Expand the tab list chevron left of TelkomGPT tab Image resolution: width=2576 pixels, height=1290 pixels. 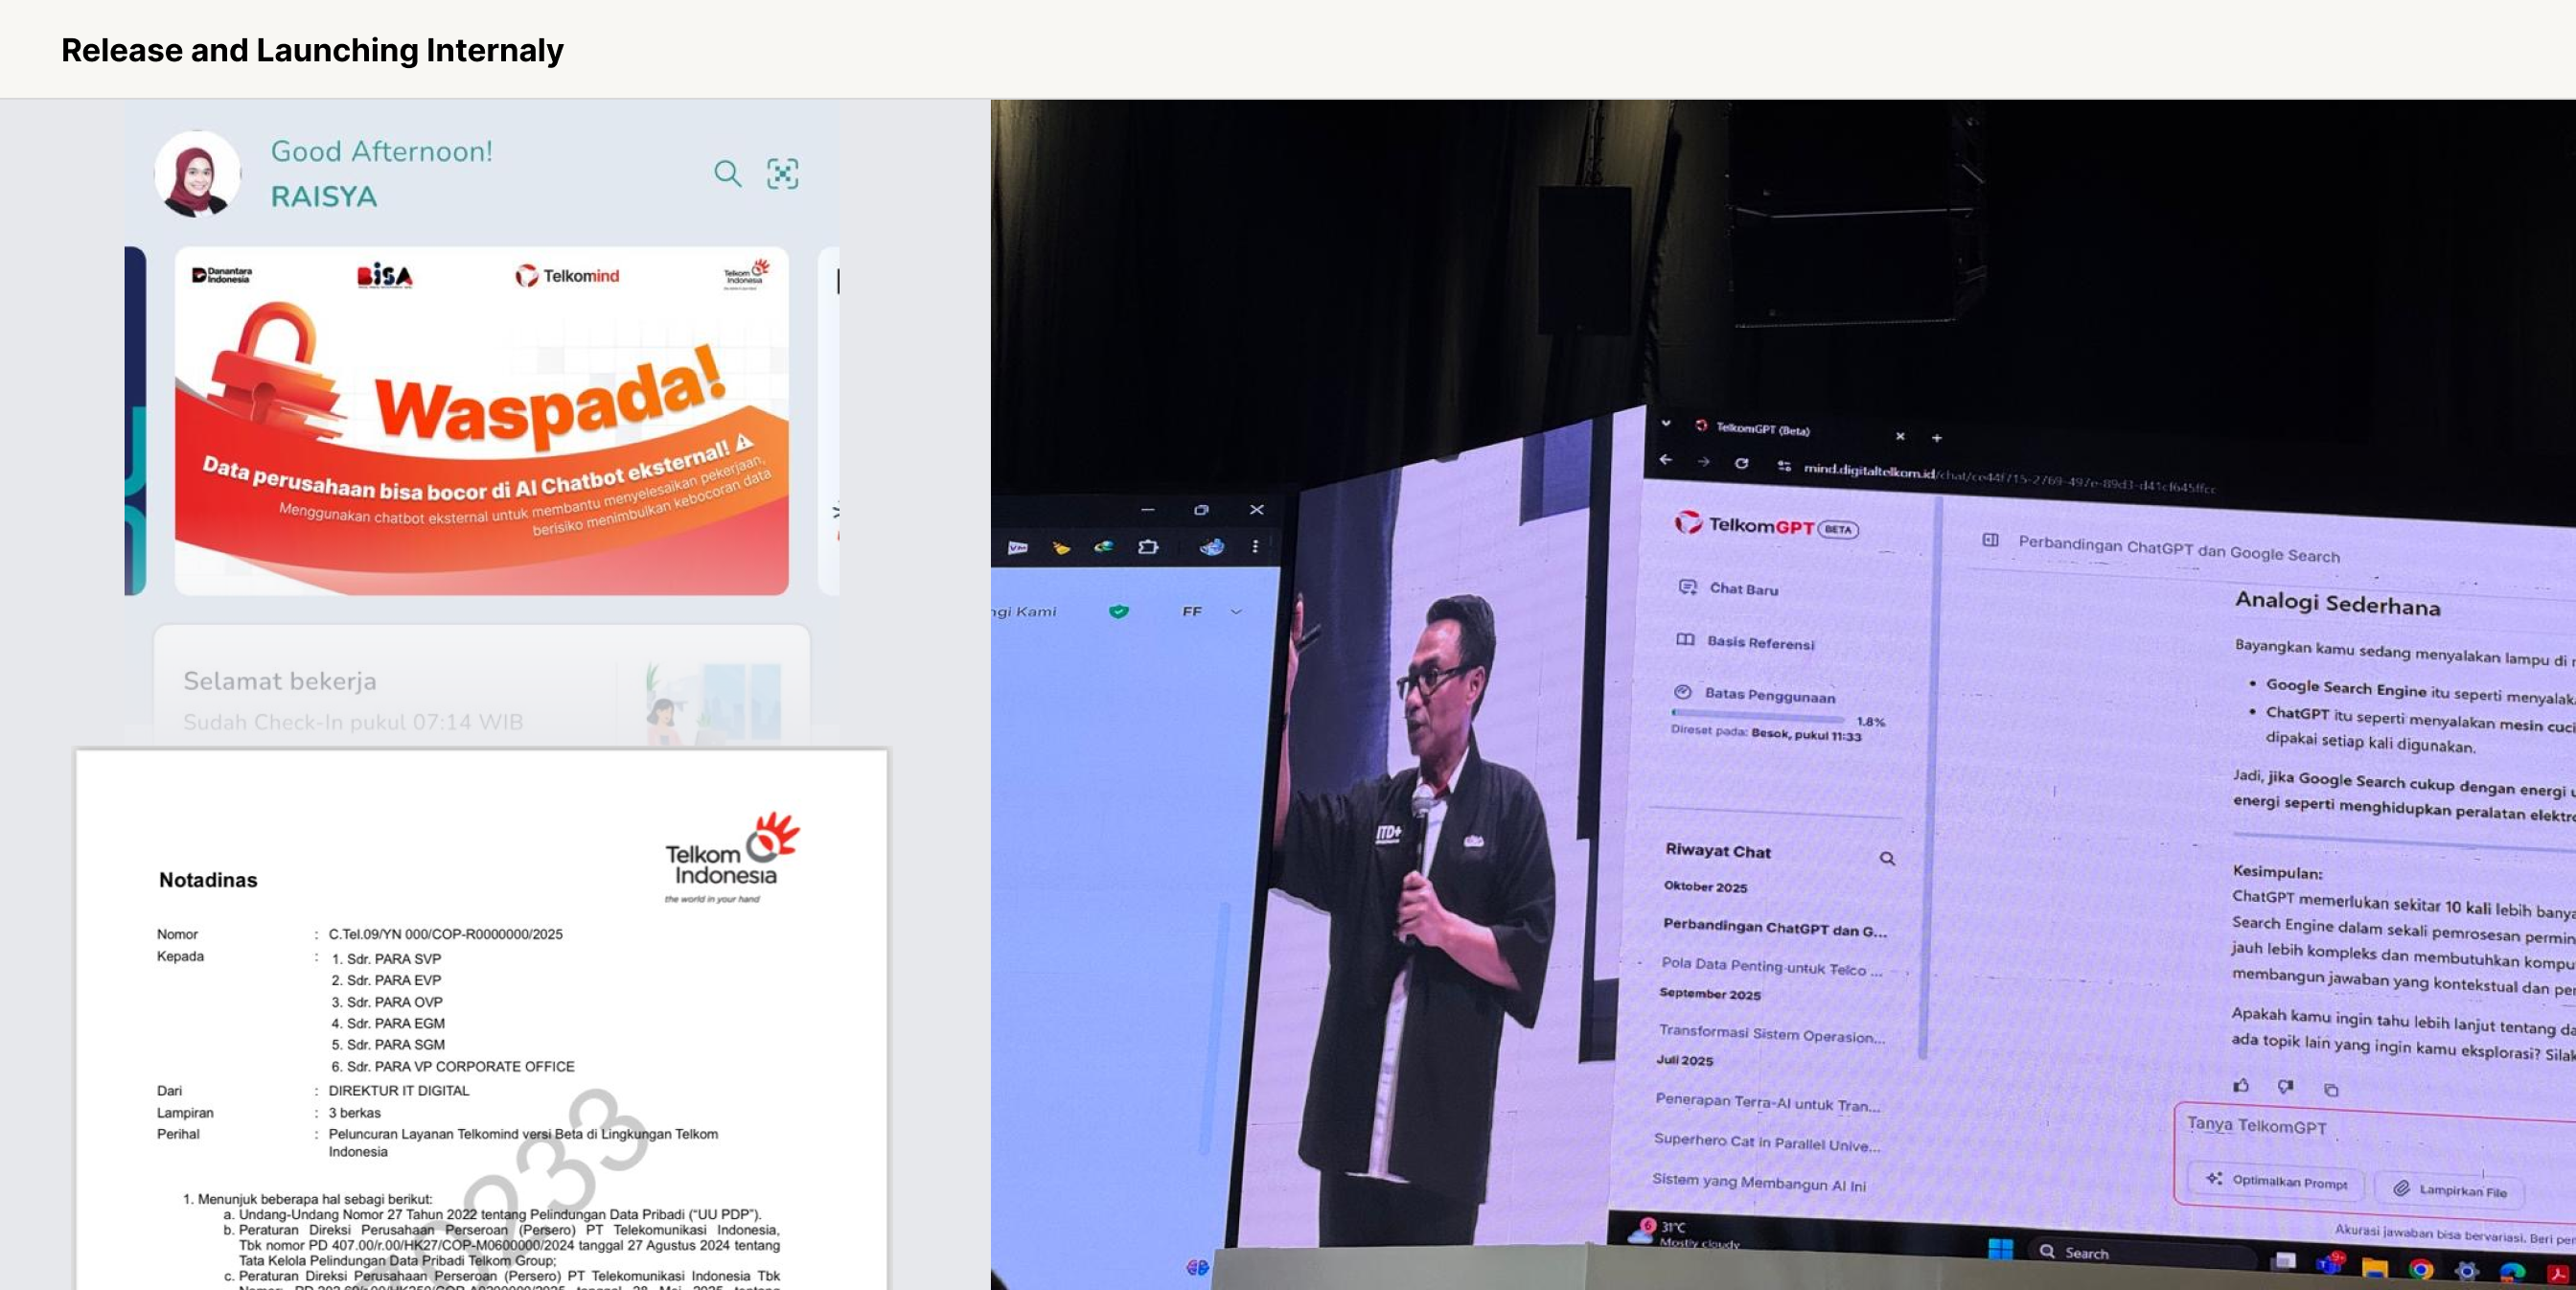[x=1665, y=423]
